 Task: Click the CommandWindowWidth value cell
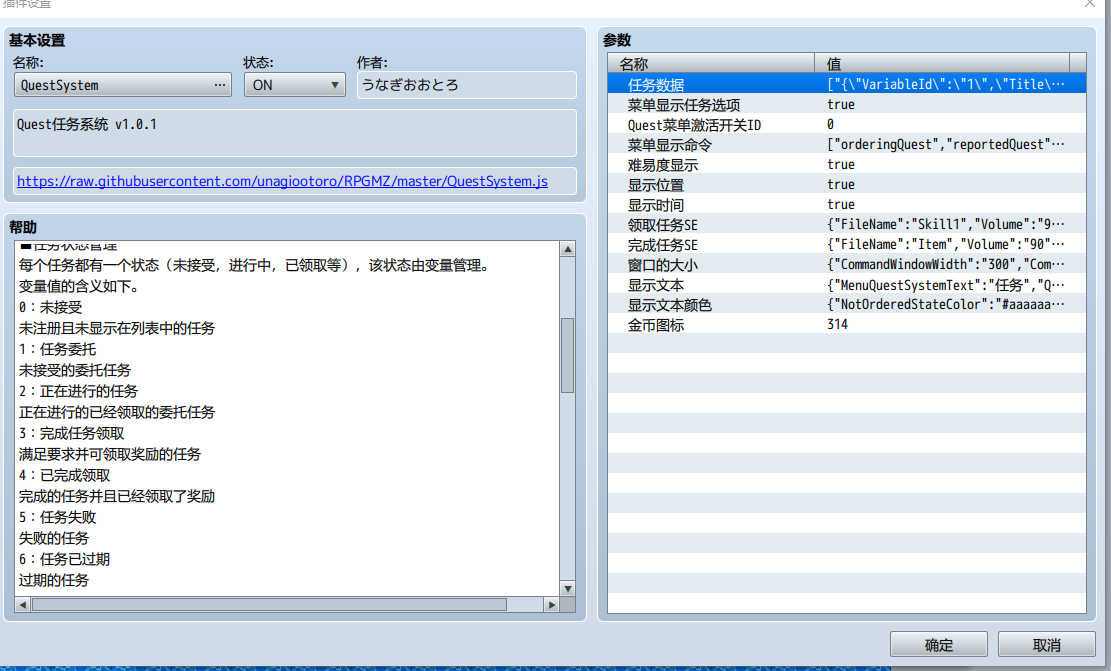(945, 264)
